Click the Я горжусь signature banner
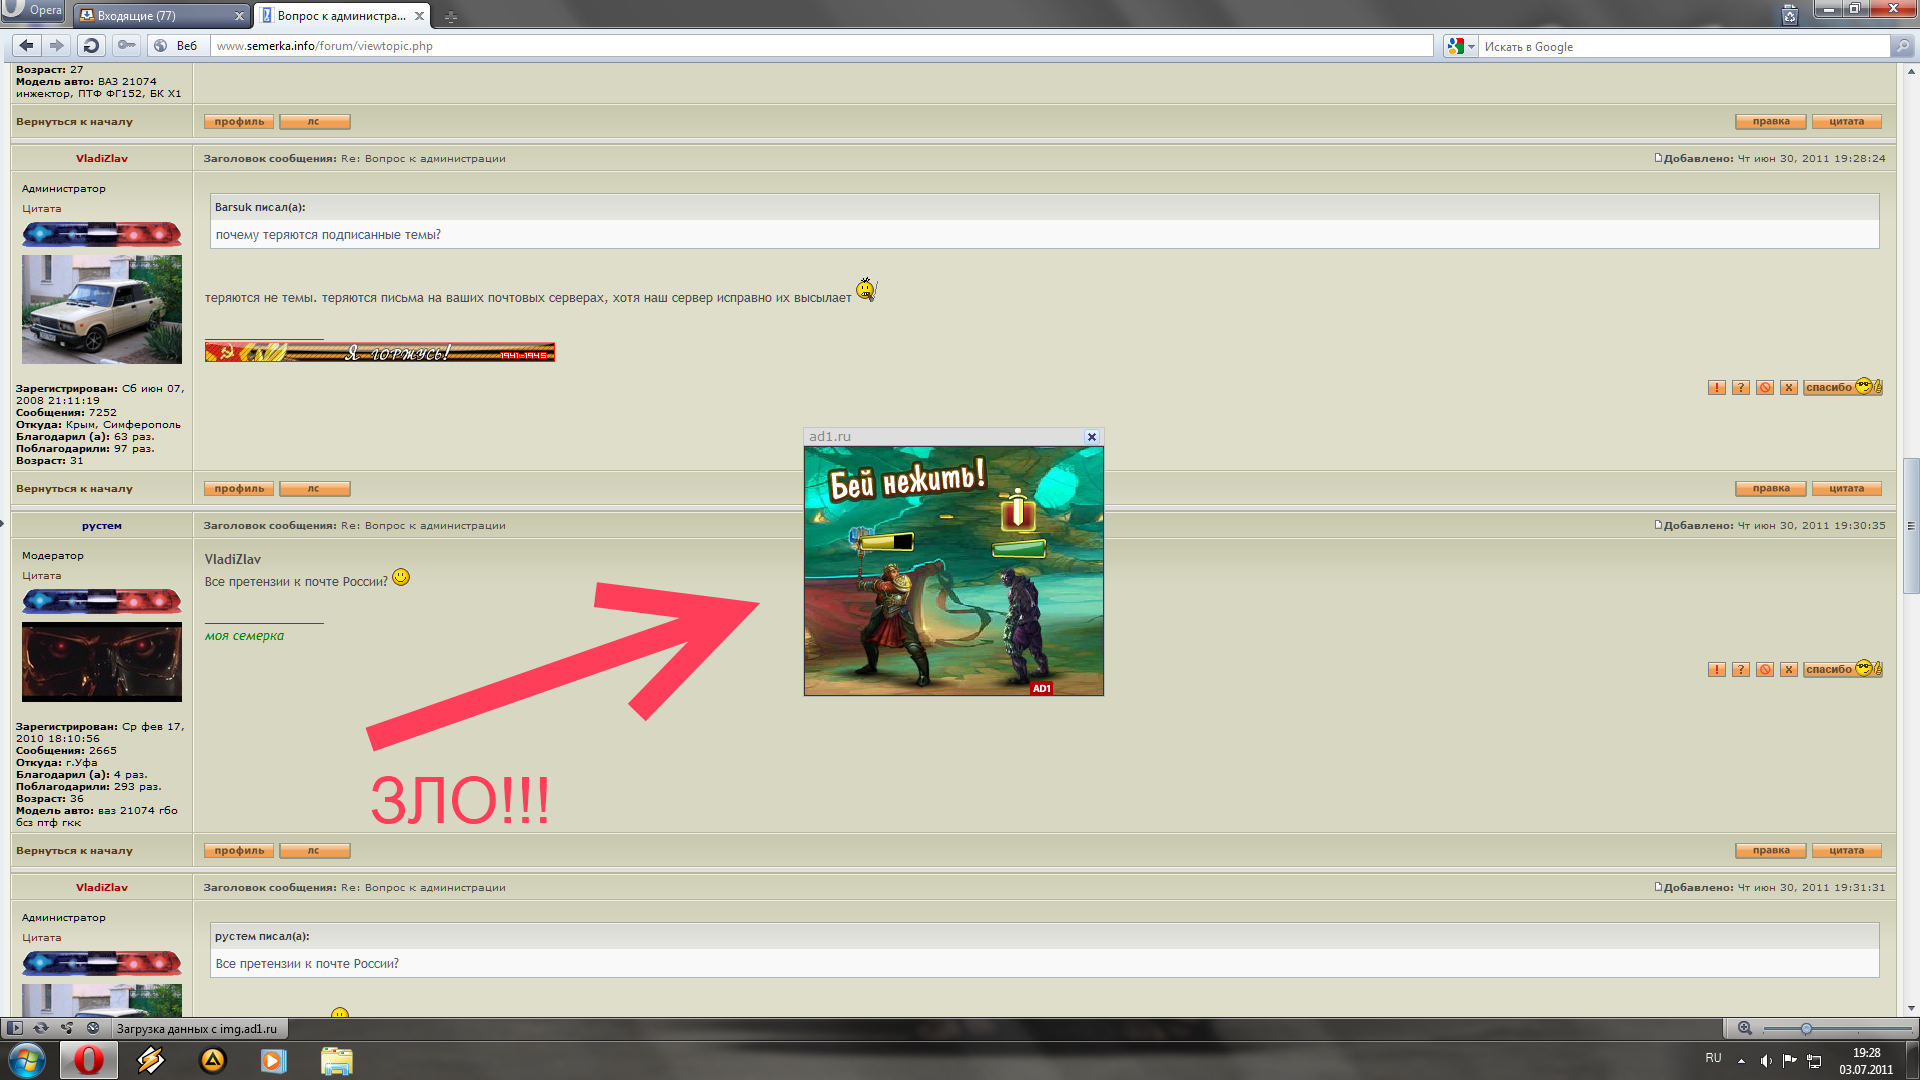Screen dimensions: 1920x1080 (x=380, y=352)
